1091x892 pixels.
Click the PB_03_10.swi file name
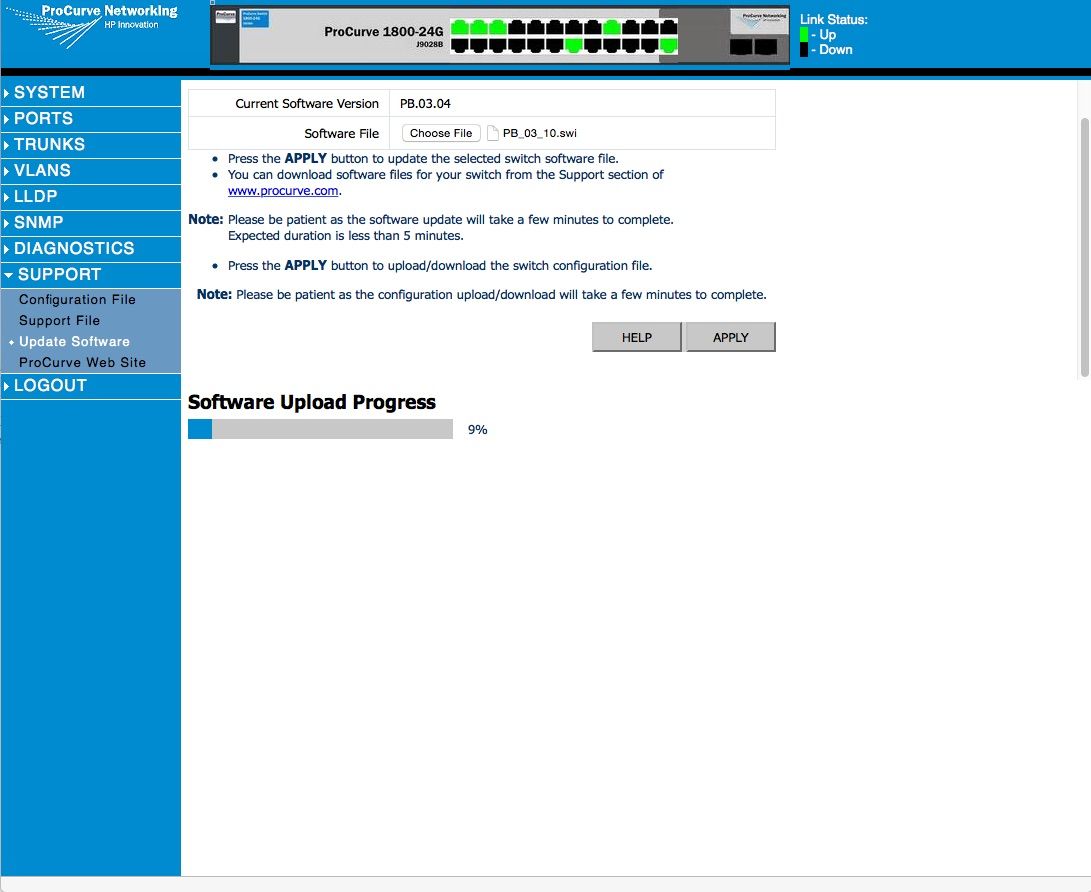tap(540, 133)
